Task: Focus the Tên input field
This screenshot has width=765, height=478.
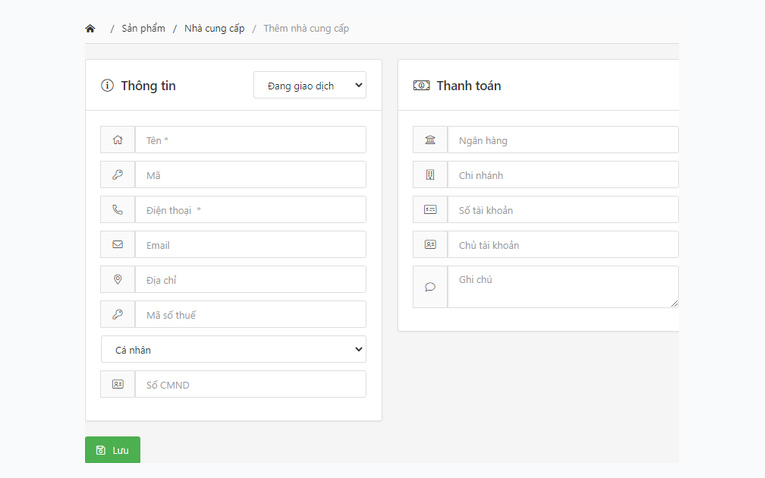Action: (x=250, y=140)
